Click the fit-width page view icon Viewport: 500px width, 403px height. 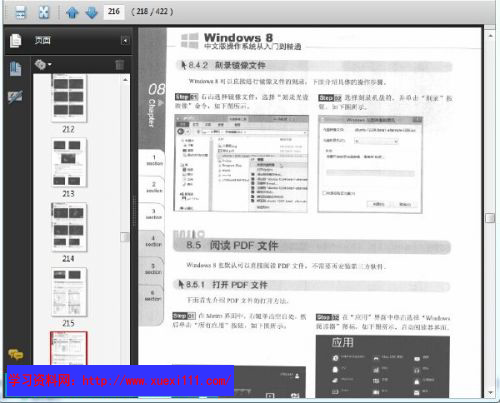point(20,13)
